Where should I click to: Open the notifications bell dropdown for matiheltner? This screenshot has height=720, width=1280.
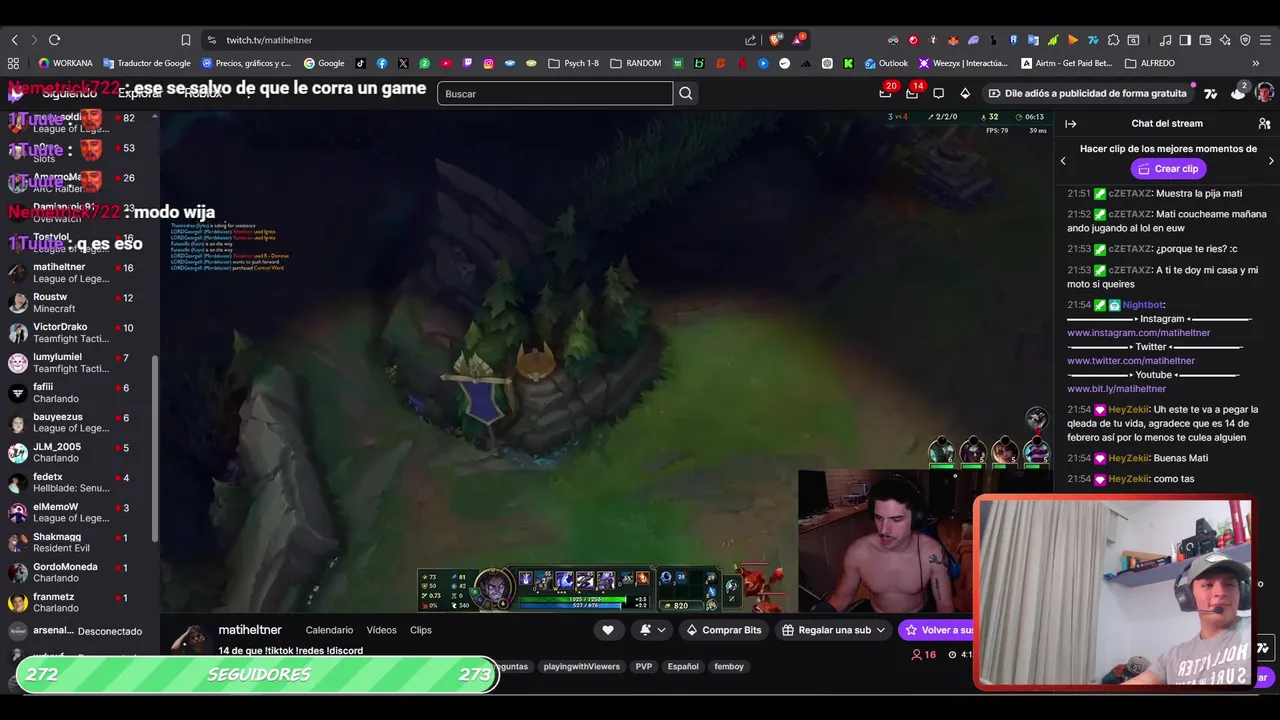[651, 630]
